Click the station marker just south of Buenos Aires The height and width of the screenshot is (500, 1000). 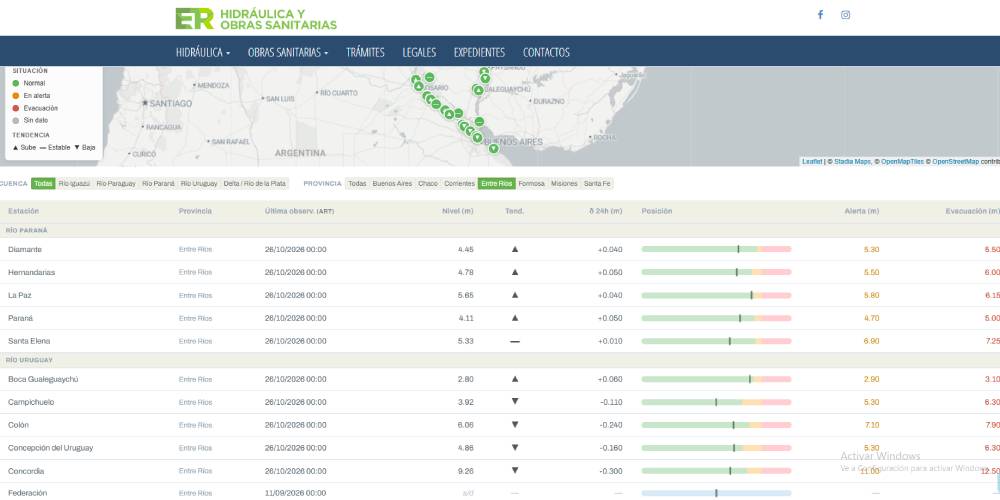(x=493, y=149)
